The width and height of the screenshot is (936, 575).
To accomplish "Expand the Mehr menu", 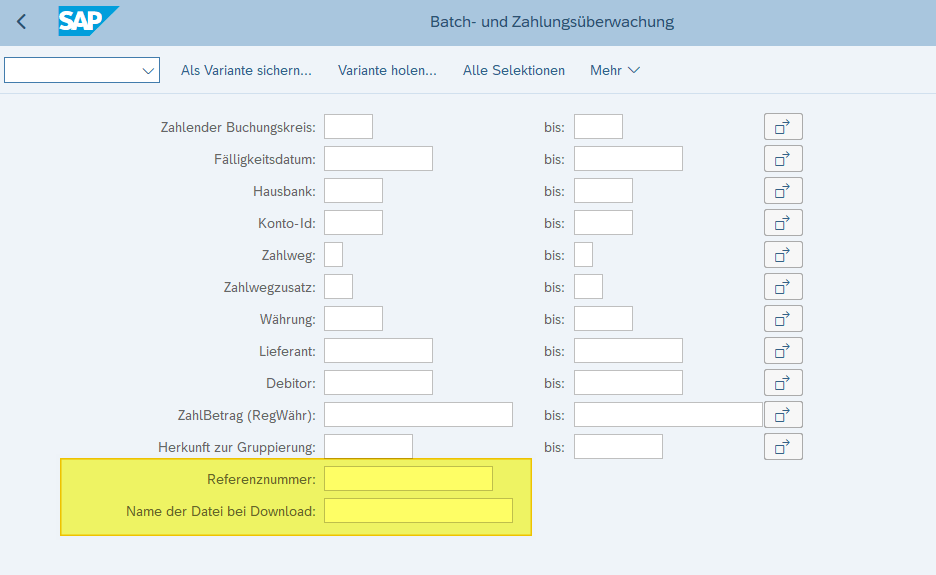I will coord(614,71).
